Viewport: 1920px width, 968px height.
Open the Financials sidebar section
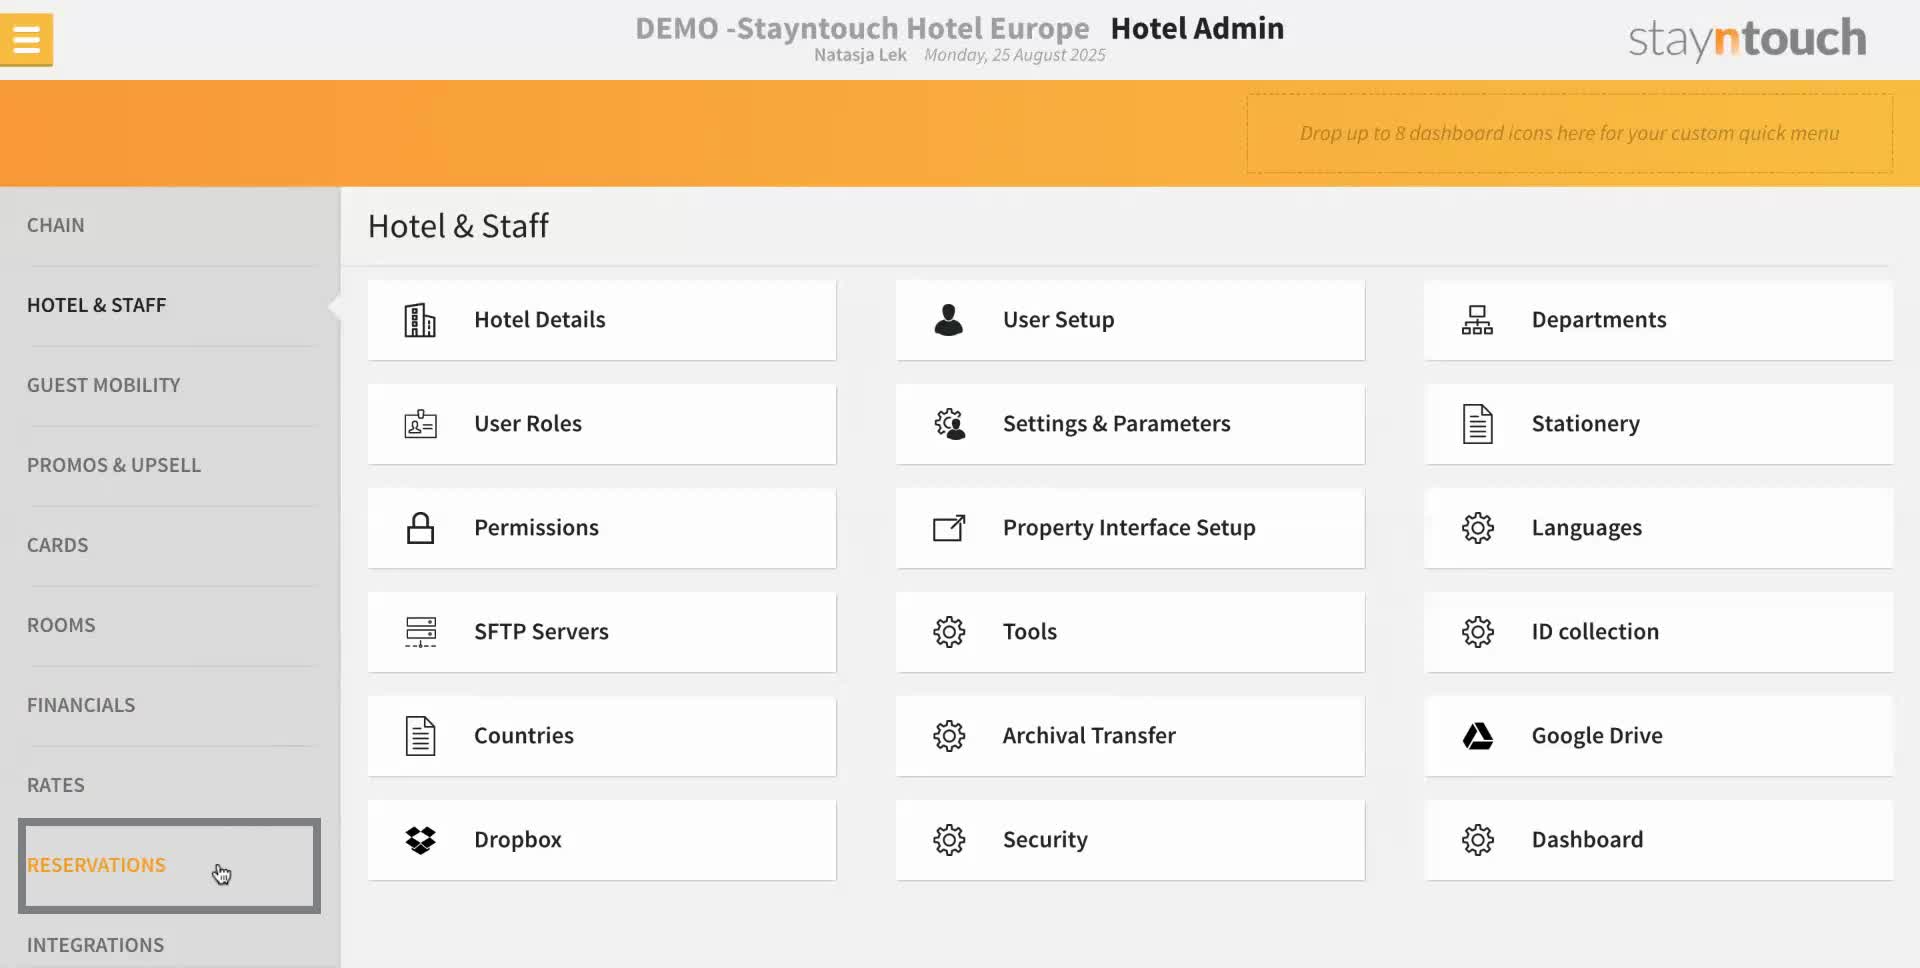pyautogui.click(x=80, y=705)
